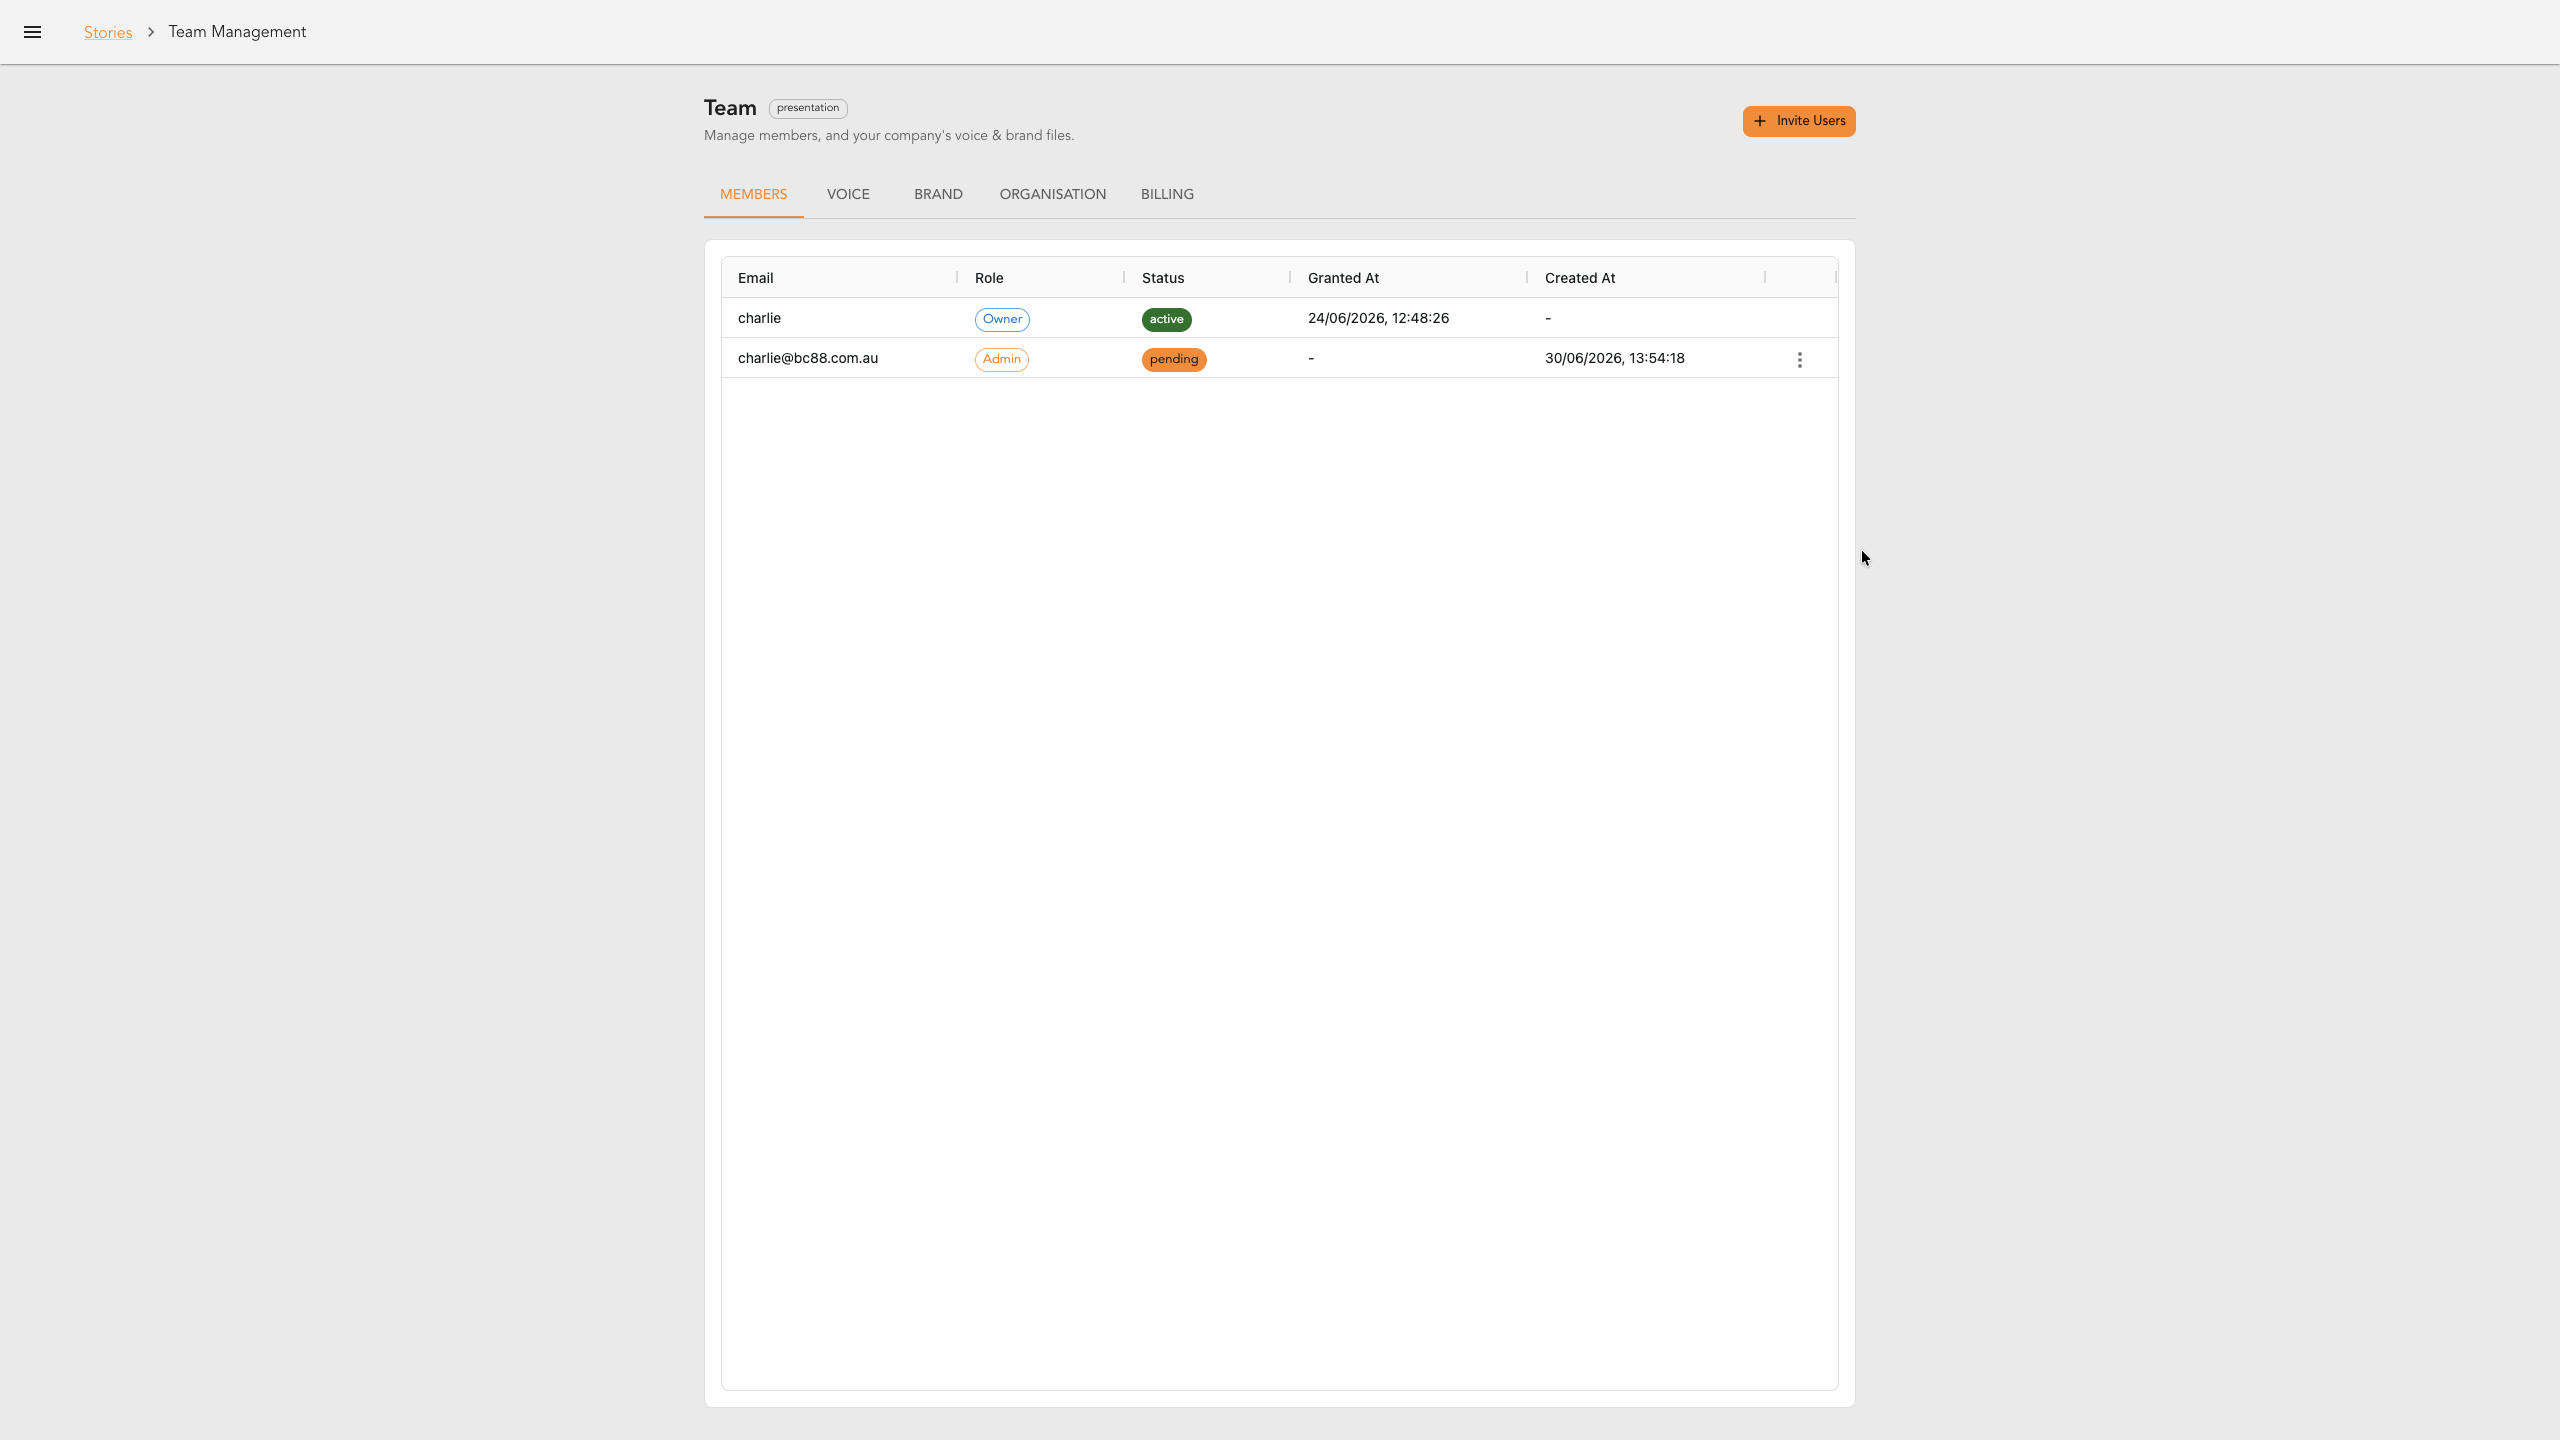Click the active status badge
The width and height of the screenshot is (2560, 1440).
click(1166, 319)
